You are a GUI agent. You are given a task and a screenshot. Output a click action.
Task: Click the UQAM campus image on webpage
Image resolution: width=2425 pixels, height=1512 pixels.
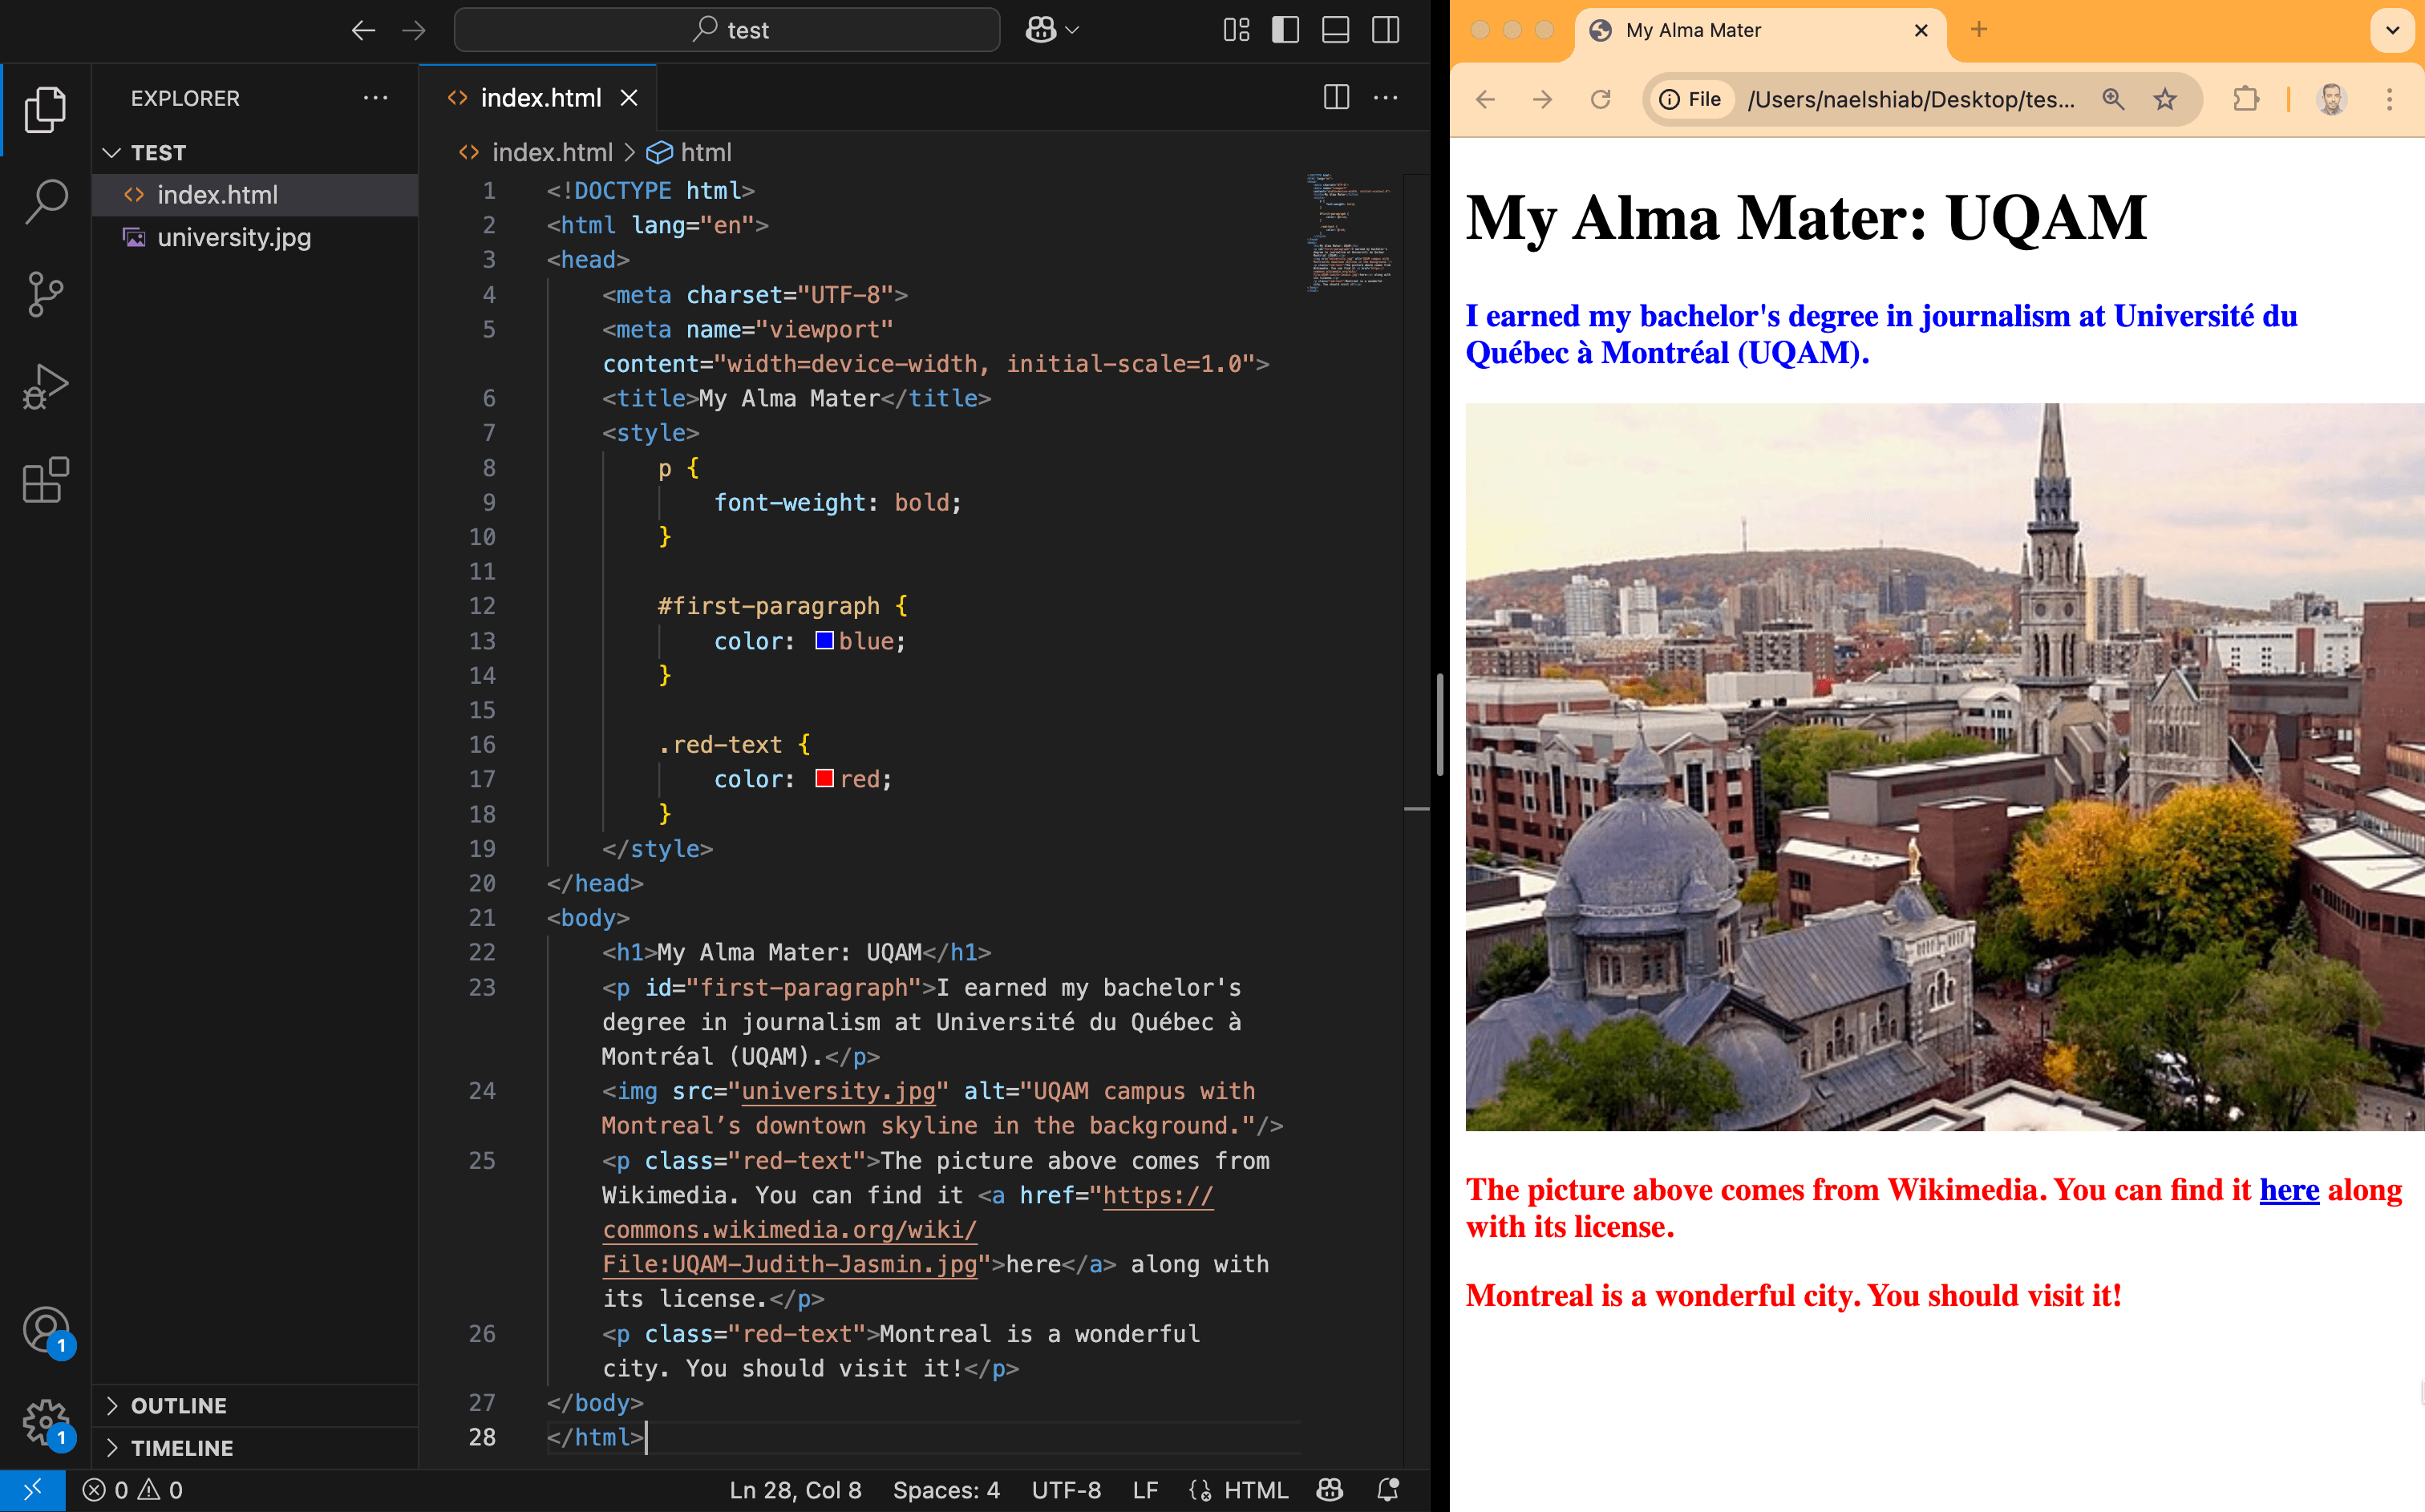(x=1945, y=767)
